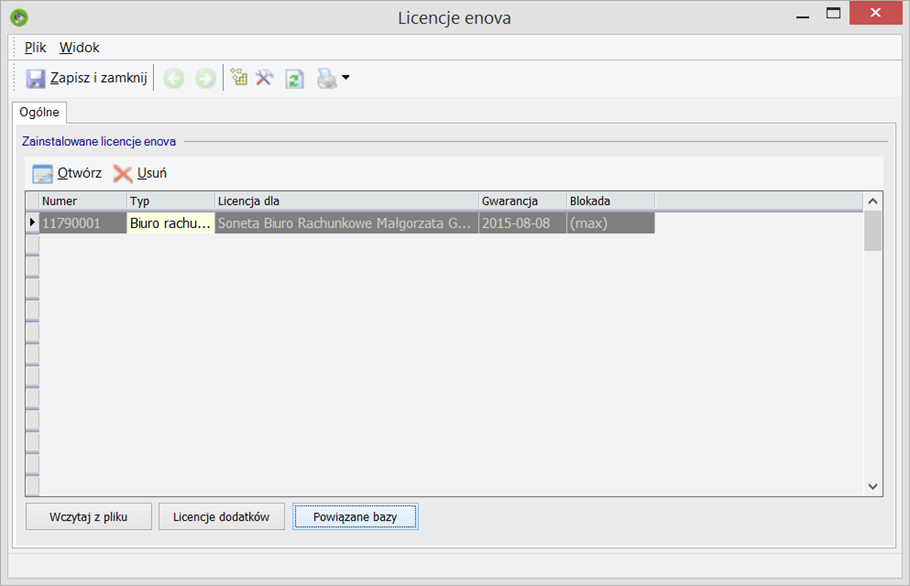The height and width of the screenshot is (586, 910).
Task: Click the enova app icon in title bar
Action: (x=19, y=17)
